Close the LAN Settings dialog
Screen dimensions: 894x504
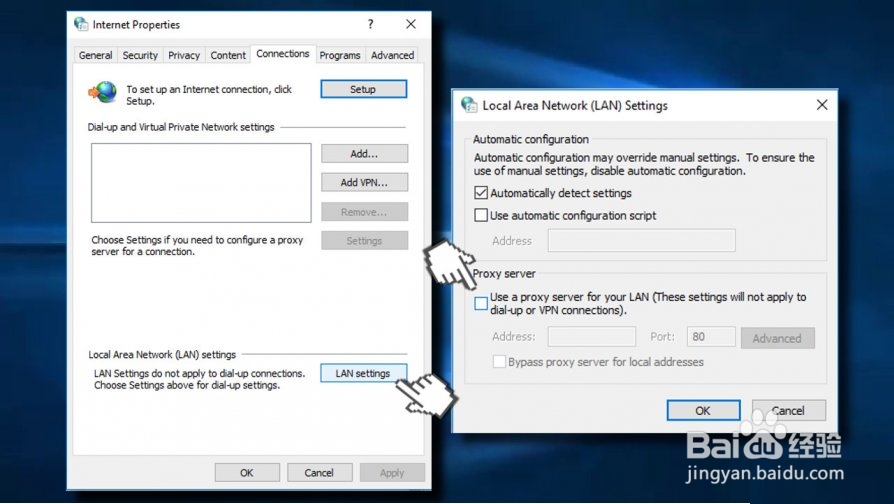point(822,105)
